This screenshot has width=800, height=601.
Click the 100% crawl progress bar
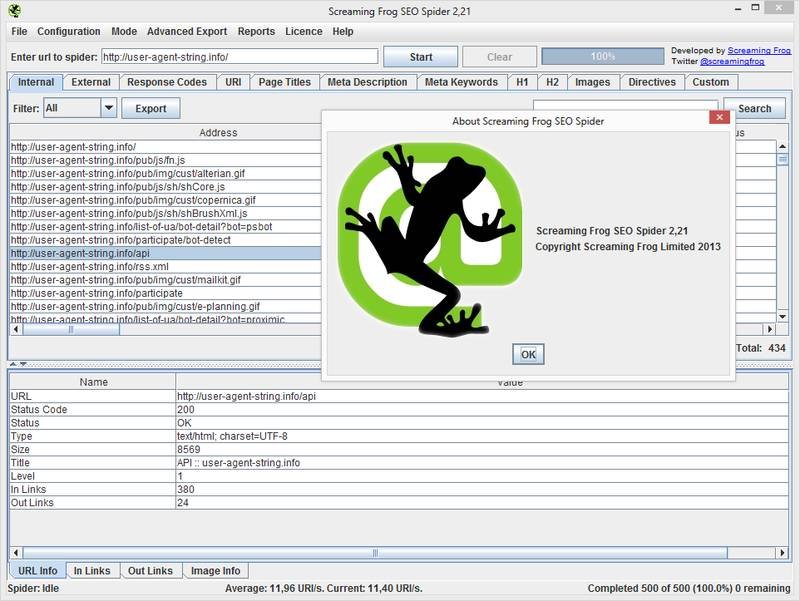click(x=602, y=57)
